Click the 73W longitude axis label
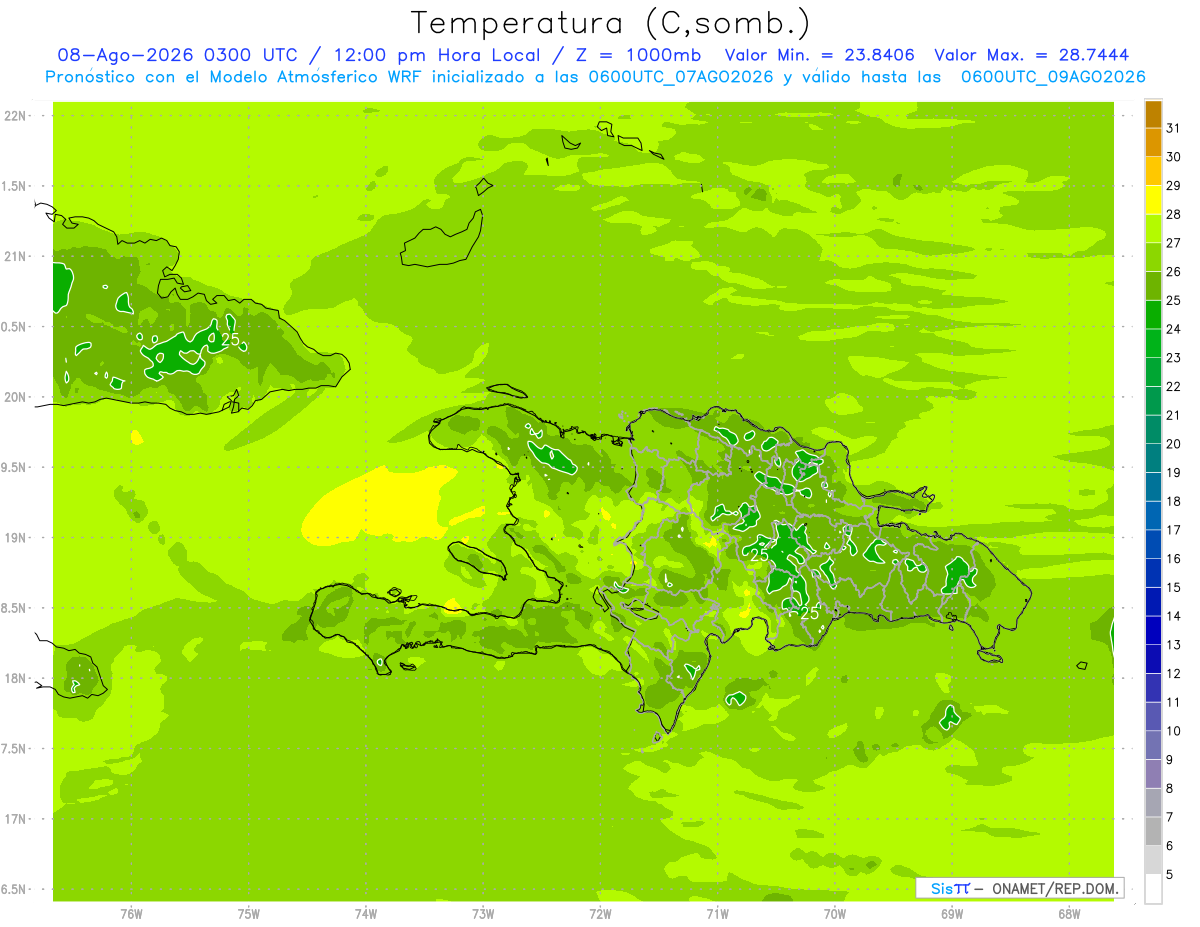 click(x=483, y=914)
